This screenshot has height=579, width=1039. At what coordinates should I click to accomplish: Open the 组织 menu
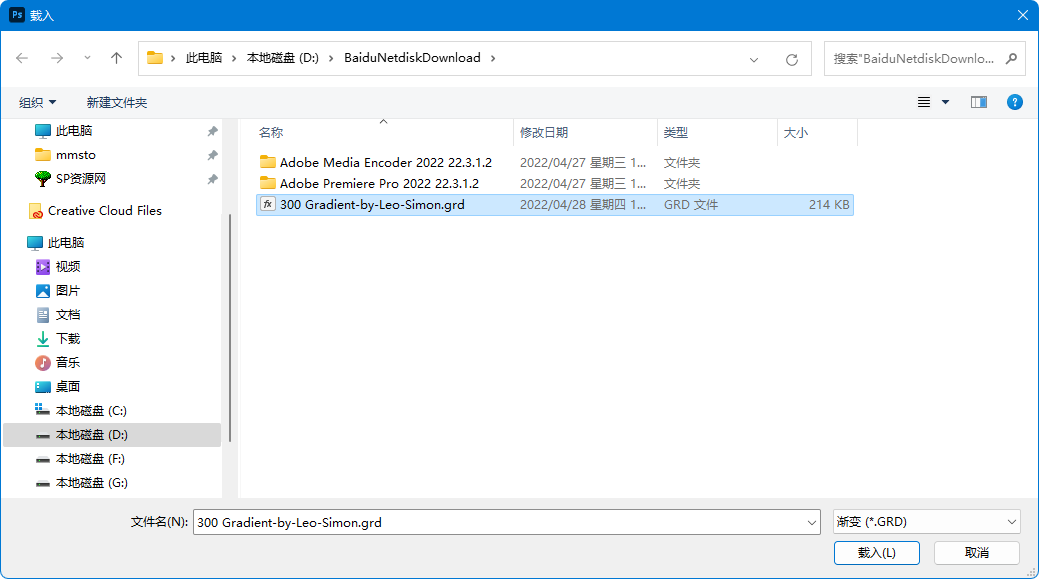[x=37, y=102]
